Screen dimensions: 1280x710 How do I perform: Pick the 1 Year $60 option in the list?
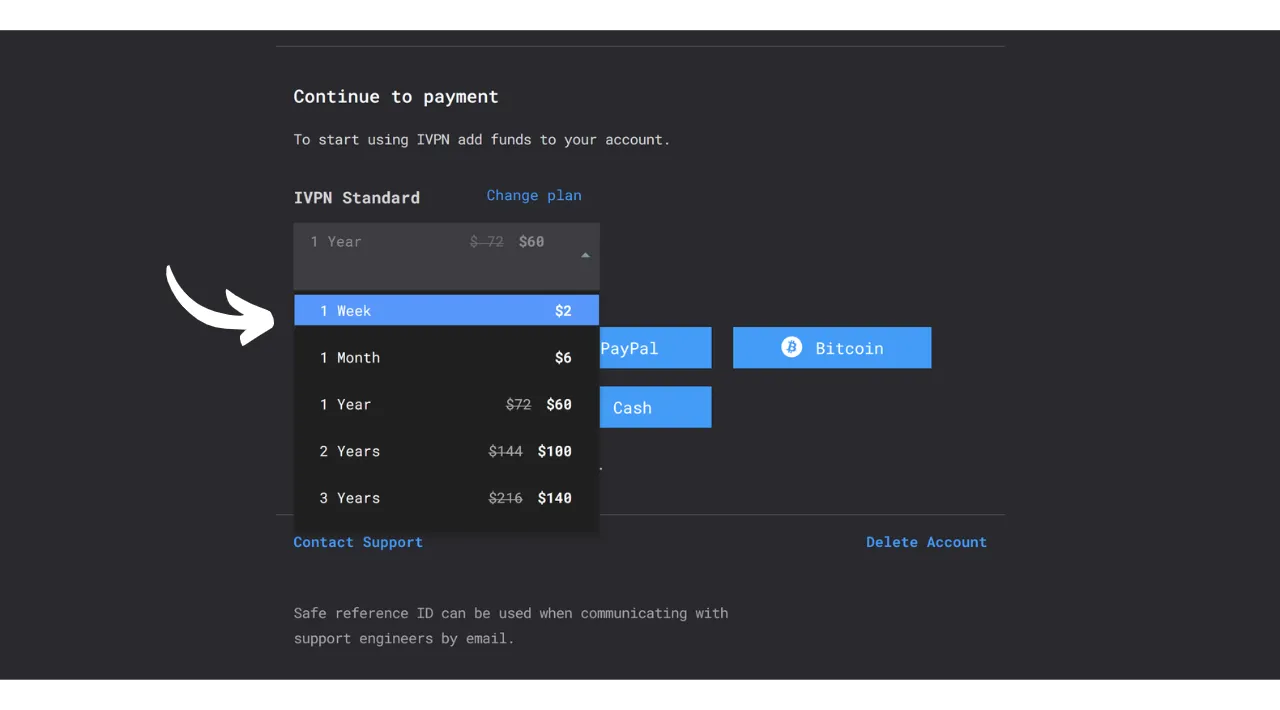tap(446, 405)
